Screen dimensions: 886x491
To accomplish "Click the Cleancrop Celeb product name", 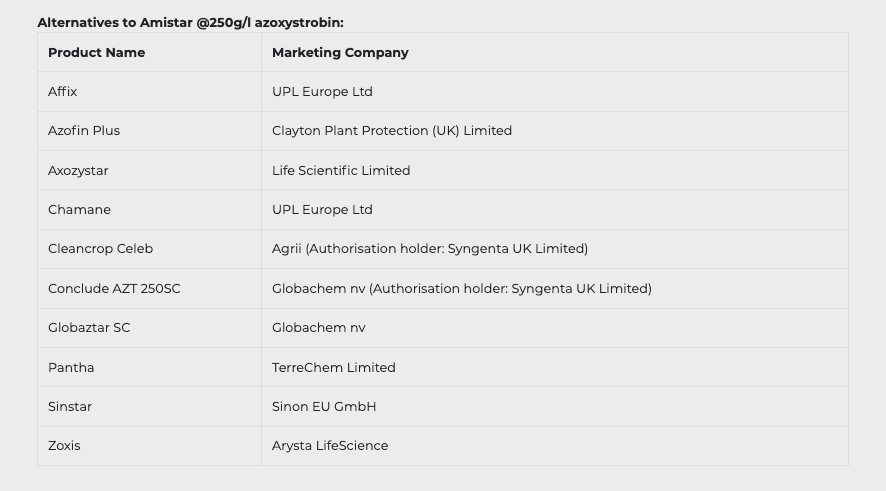I will coord(100,248).
